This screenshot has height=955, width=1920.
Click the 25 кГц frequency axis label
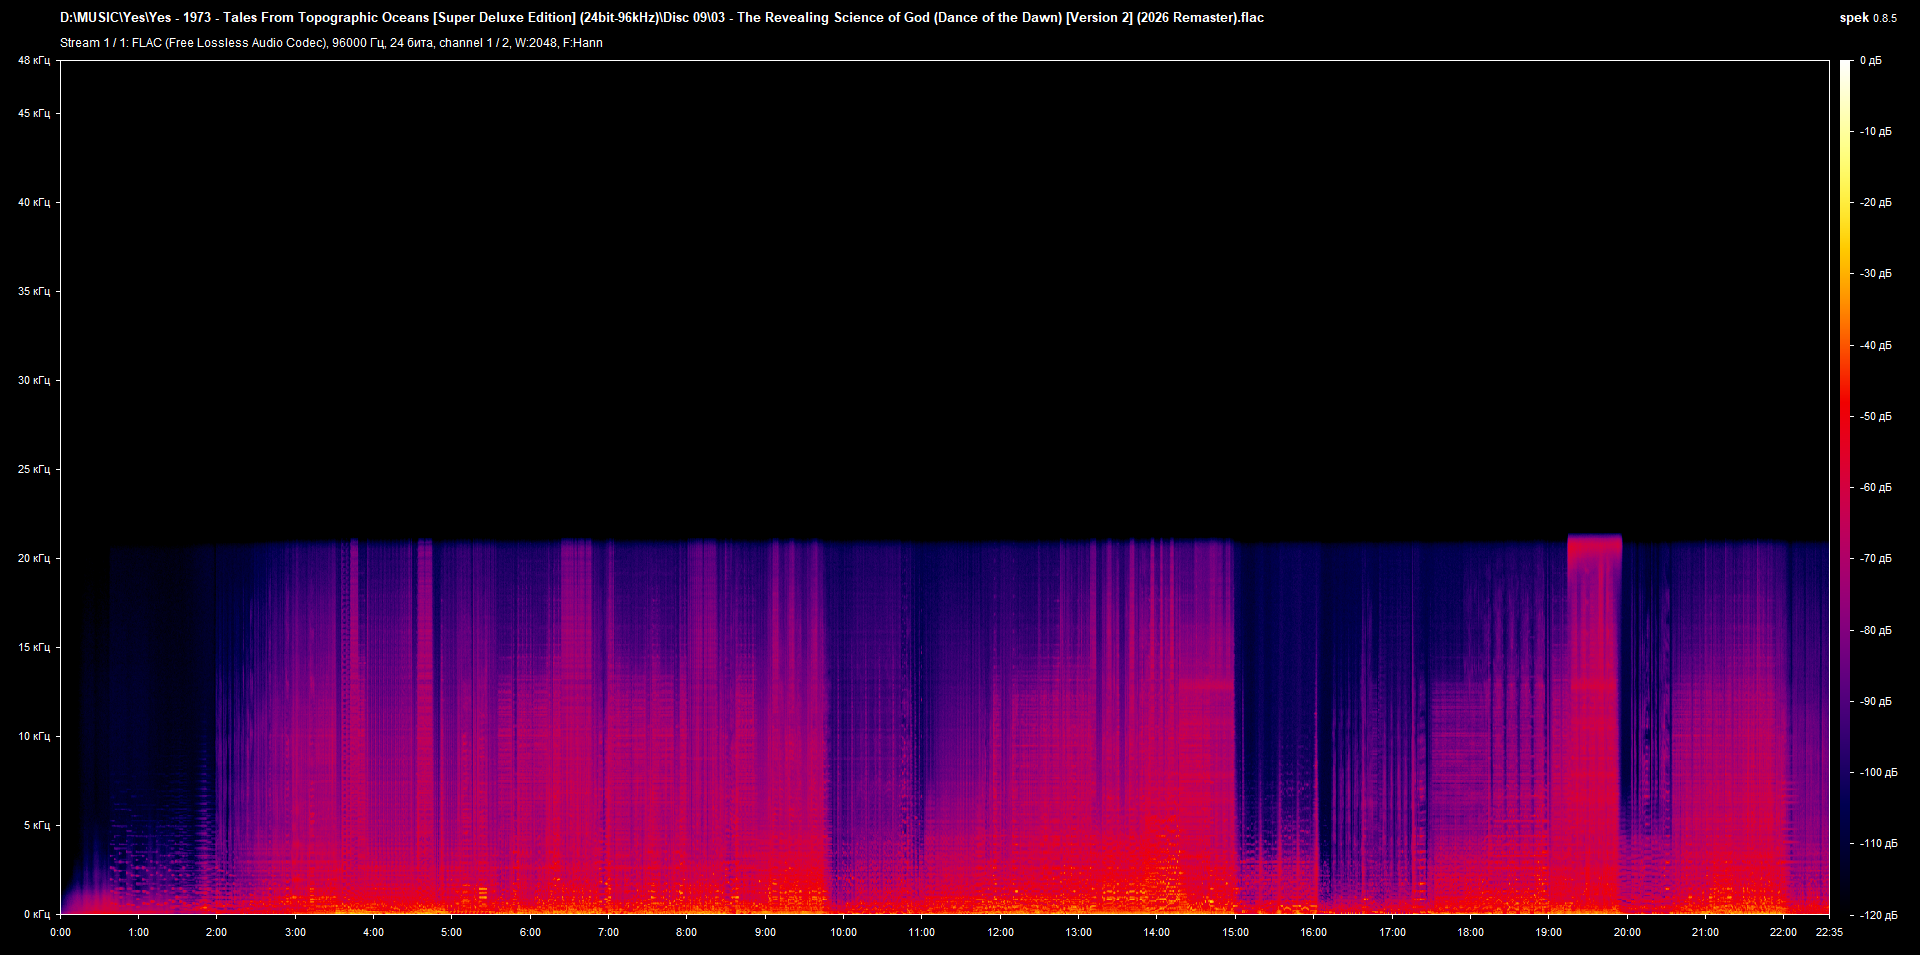coord(34,470)
